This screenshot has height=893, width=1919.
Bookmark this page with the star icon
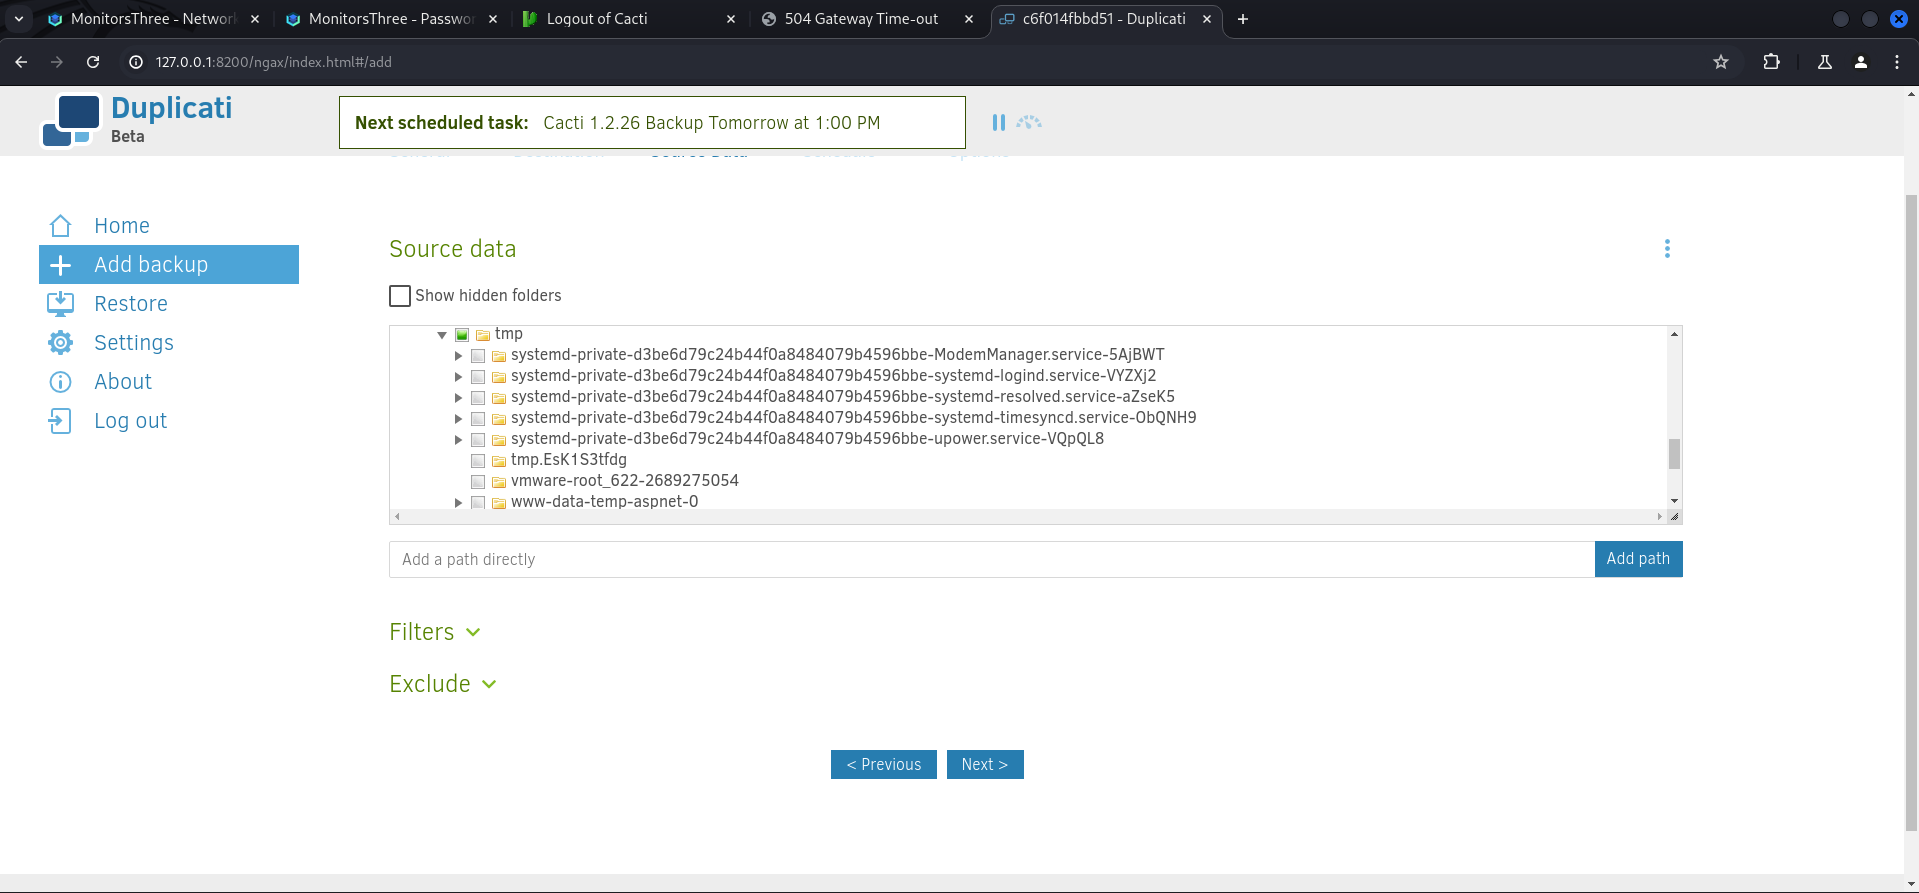tap(1720, 62)
